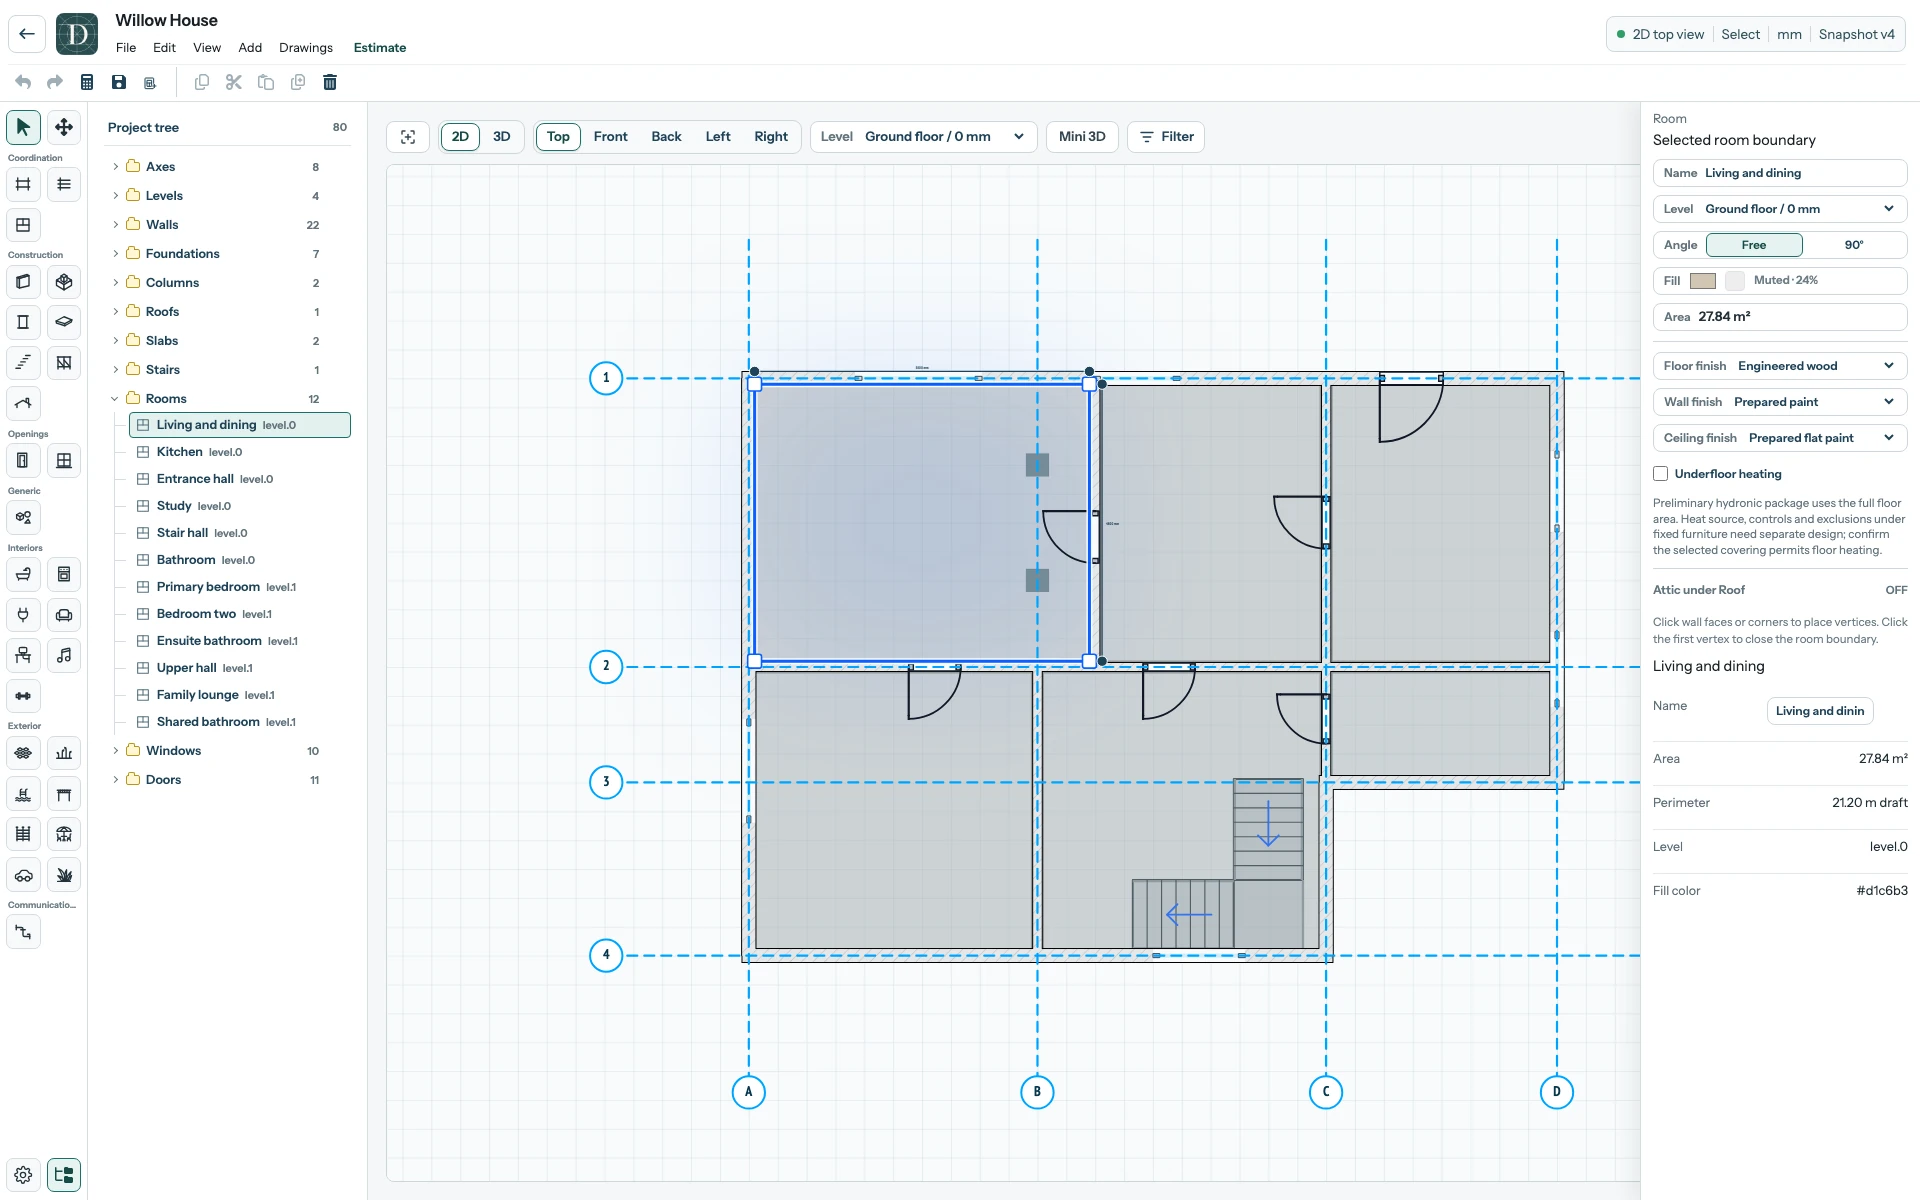Edit the Name field Living and dining
Screen dimensions: 1920x1200
coord(1780,173)
